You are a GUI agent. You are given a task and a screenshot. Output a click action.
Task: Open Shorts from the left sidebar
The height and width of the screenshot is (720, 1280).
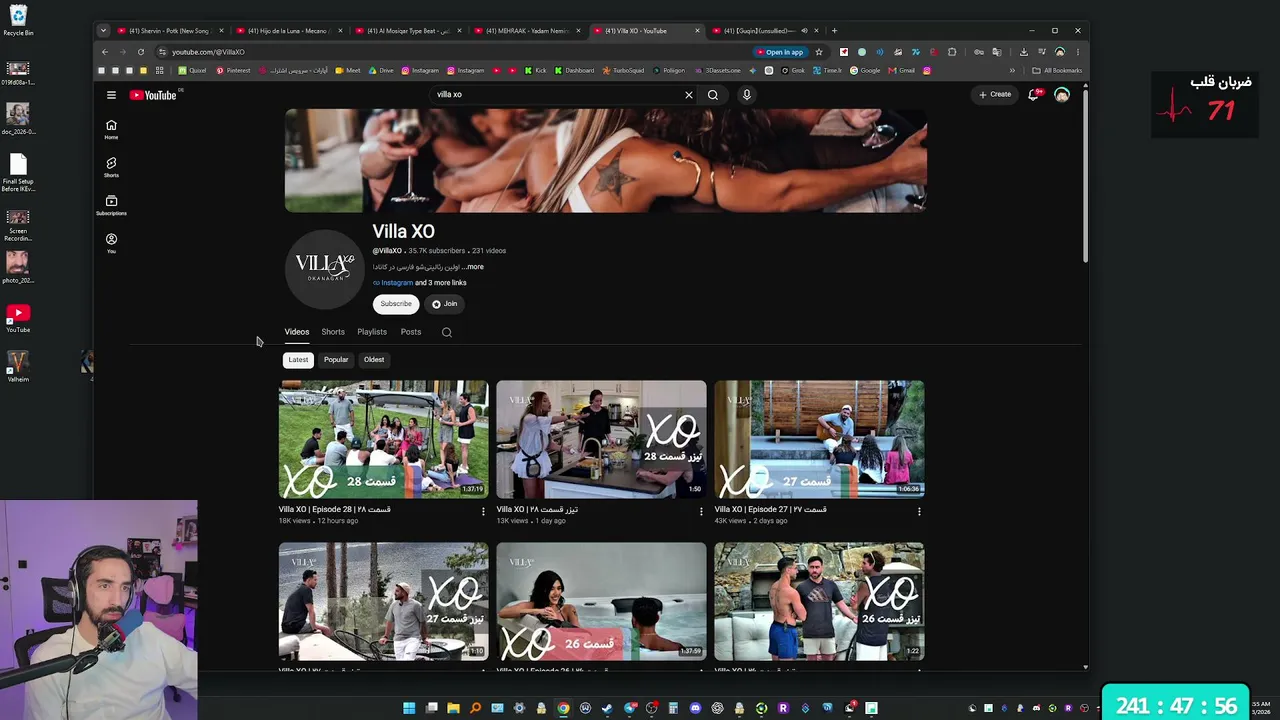[111, 167]
